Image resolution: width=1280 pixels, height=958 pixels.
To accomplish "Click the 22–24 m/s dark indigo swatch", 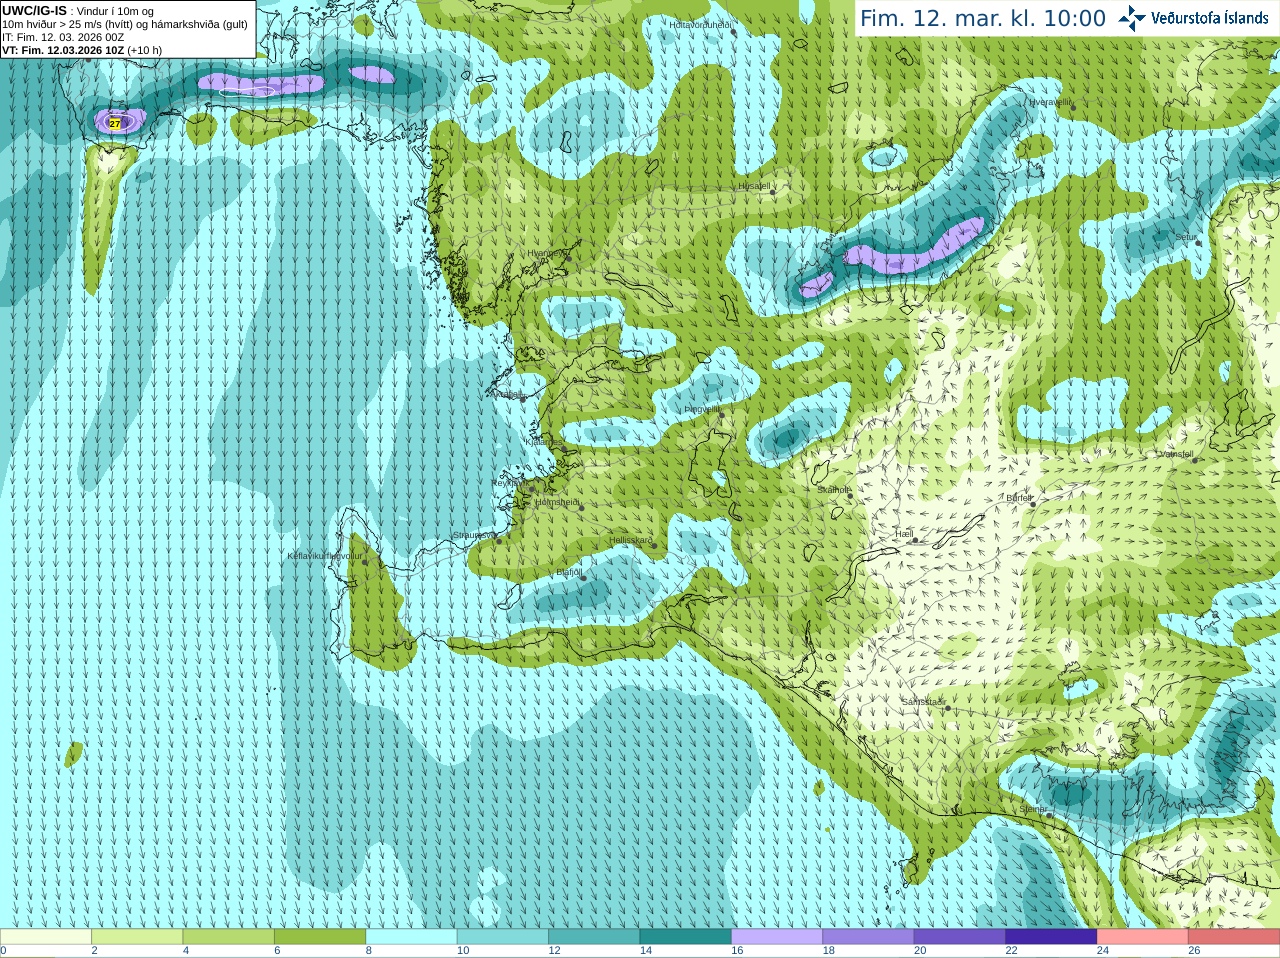I will tap(1051, 937).
